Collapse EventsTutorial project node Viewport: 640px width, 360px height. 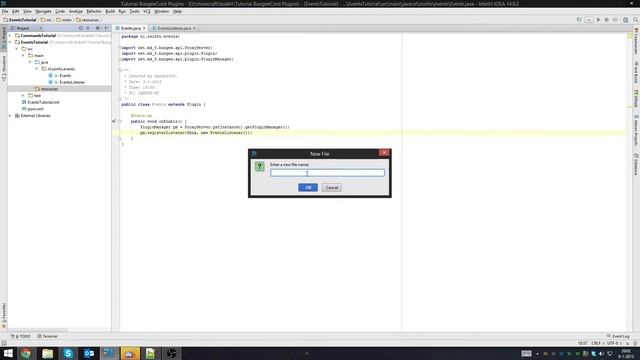tap(10, 42)
